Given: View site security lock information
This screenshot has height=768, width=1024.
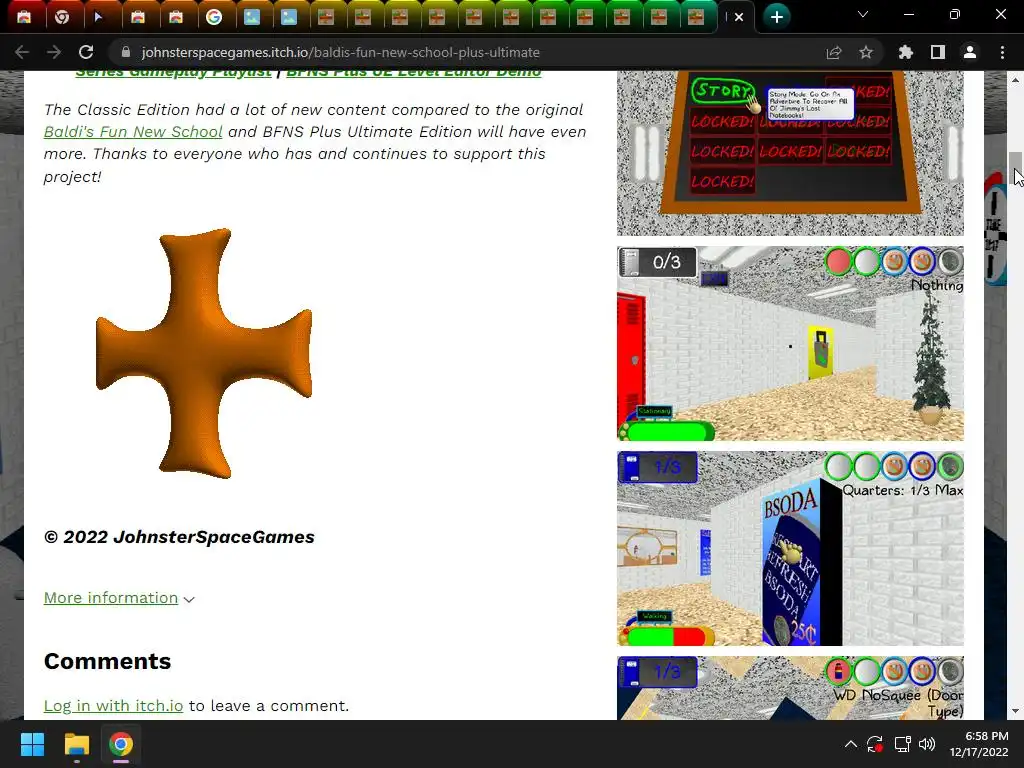Looking at the screenshot, I should click(x=126, y=52).
